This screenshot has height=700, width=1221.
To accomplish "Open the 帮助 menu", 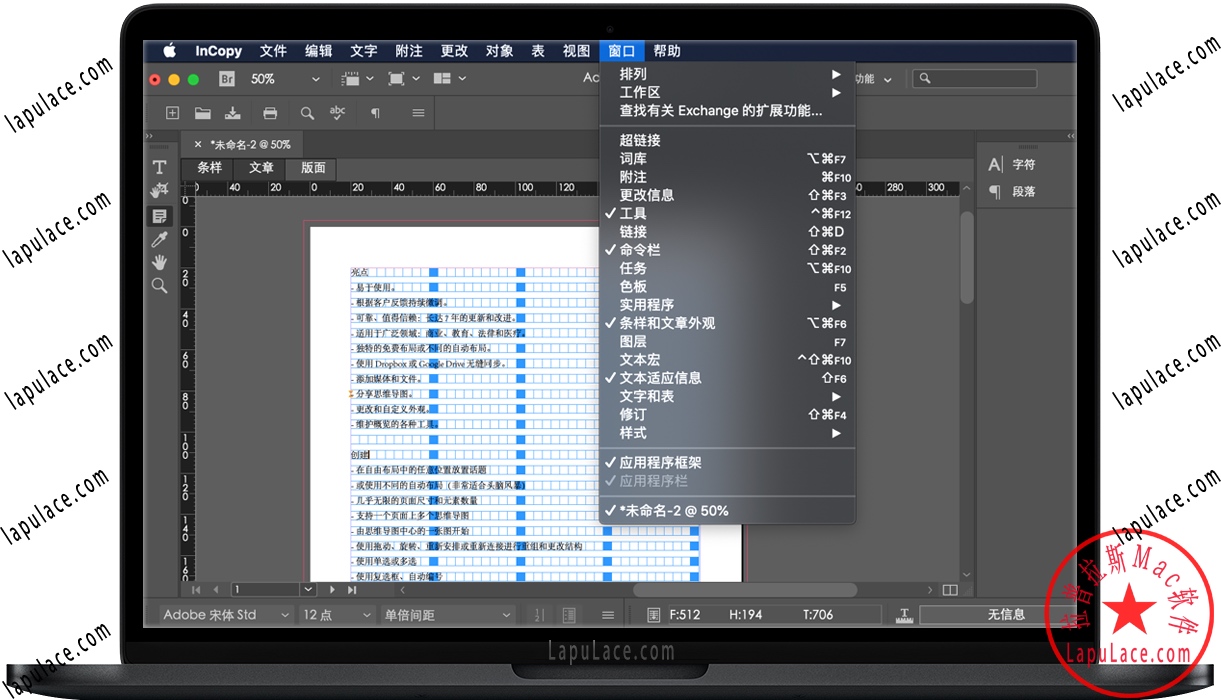I will click(x=667, y=50).
